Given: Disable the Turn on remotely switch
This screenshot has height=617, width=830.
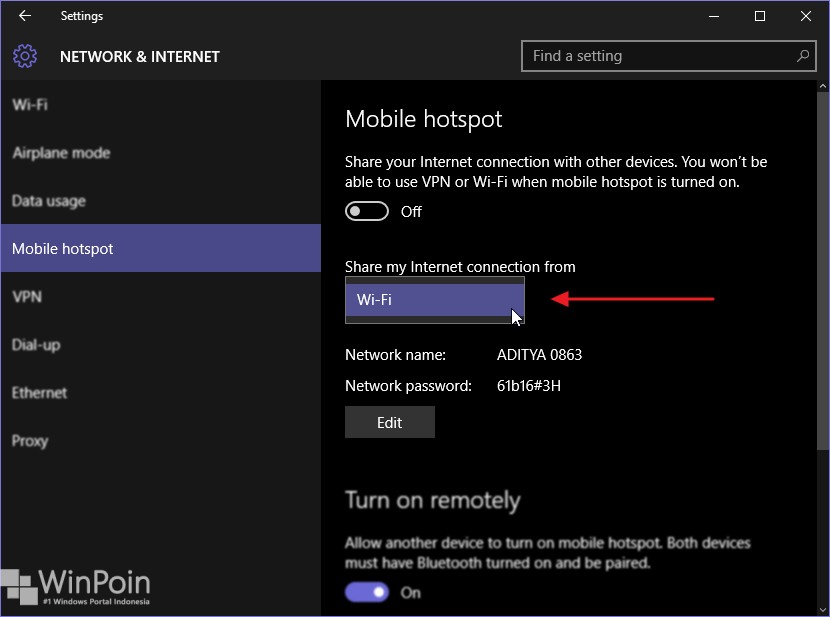Looking at the screenshot, I should [x=367, y=592].
